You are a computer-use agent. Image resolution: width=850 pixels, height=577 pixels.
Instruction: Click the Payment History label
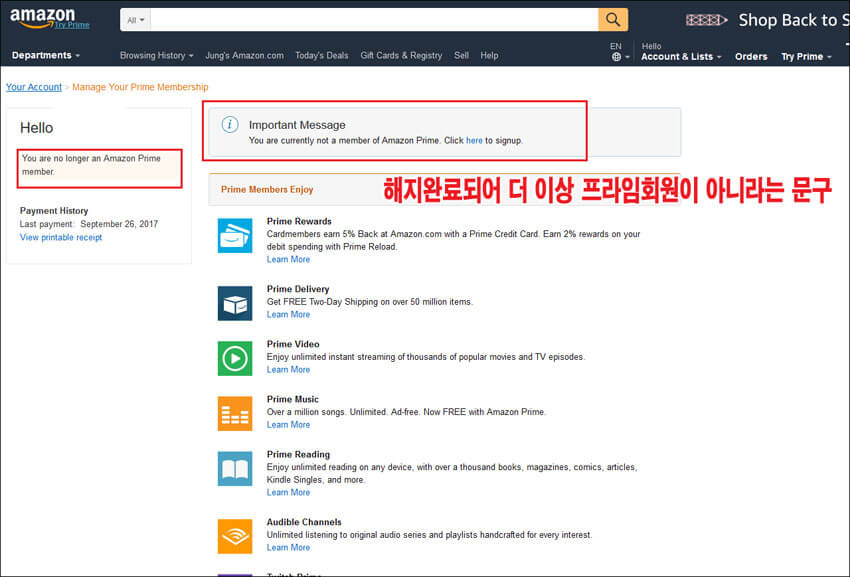click(x=54, y=211)
